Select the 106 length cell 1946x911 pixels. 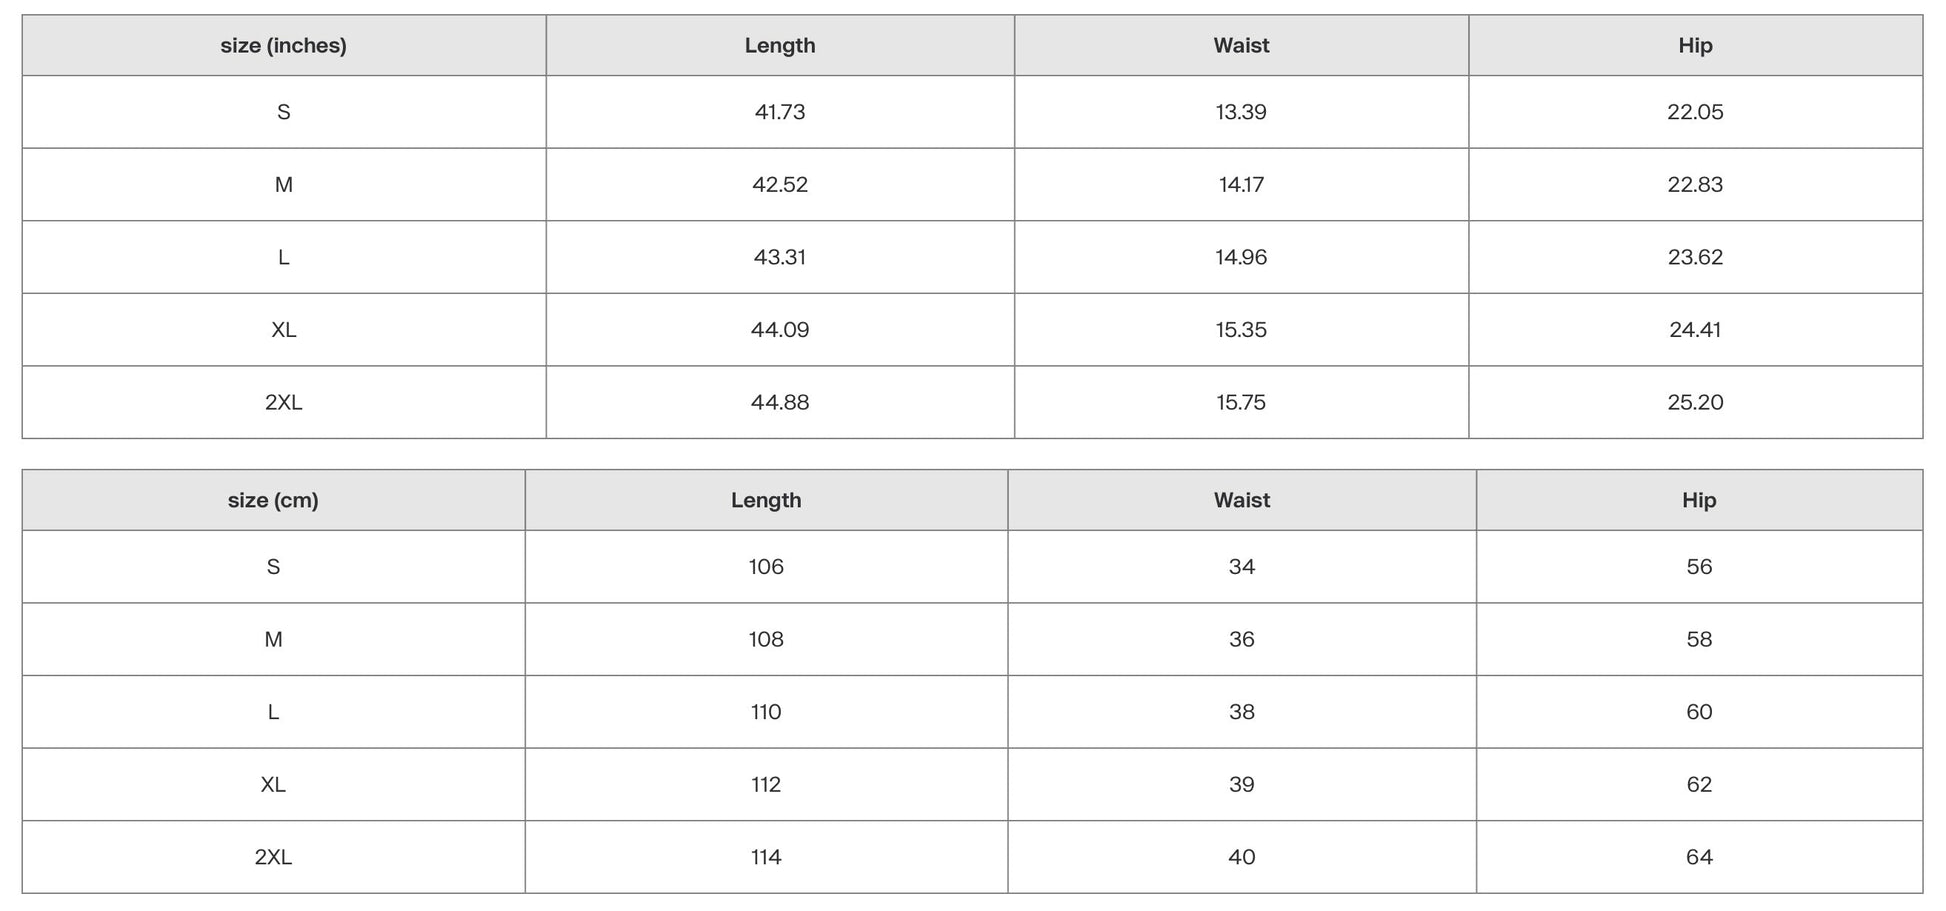point(766,567)
